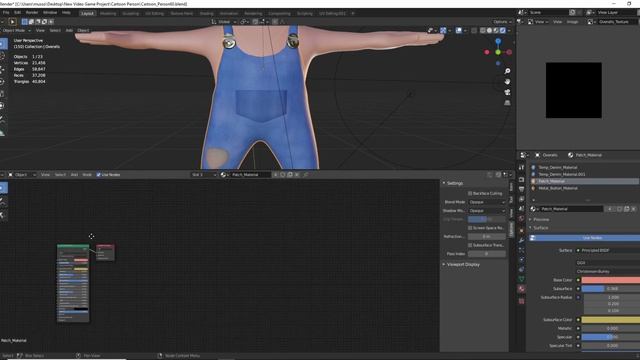Open the Physics properties tab icon
The height and width of the screenshot is (360, 640).
[522, 260]
